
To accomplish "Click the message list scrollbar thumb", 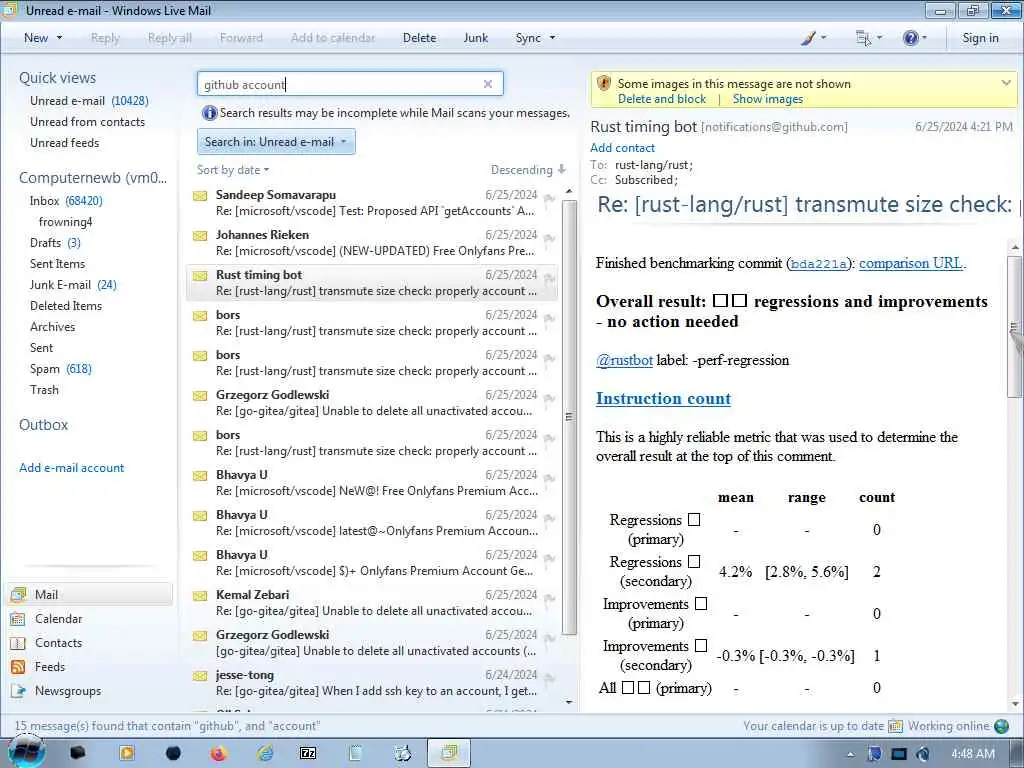I will tap(569, 417).
